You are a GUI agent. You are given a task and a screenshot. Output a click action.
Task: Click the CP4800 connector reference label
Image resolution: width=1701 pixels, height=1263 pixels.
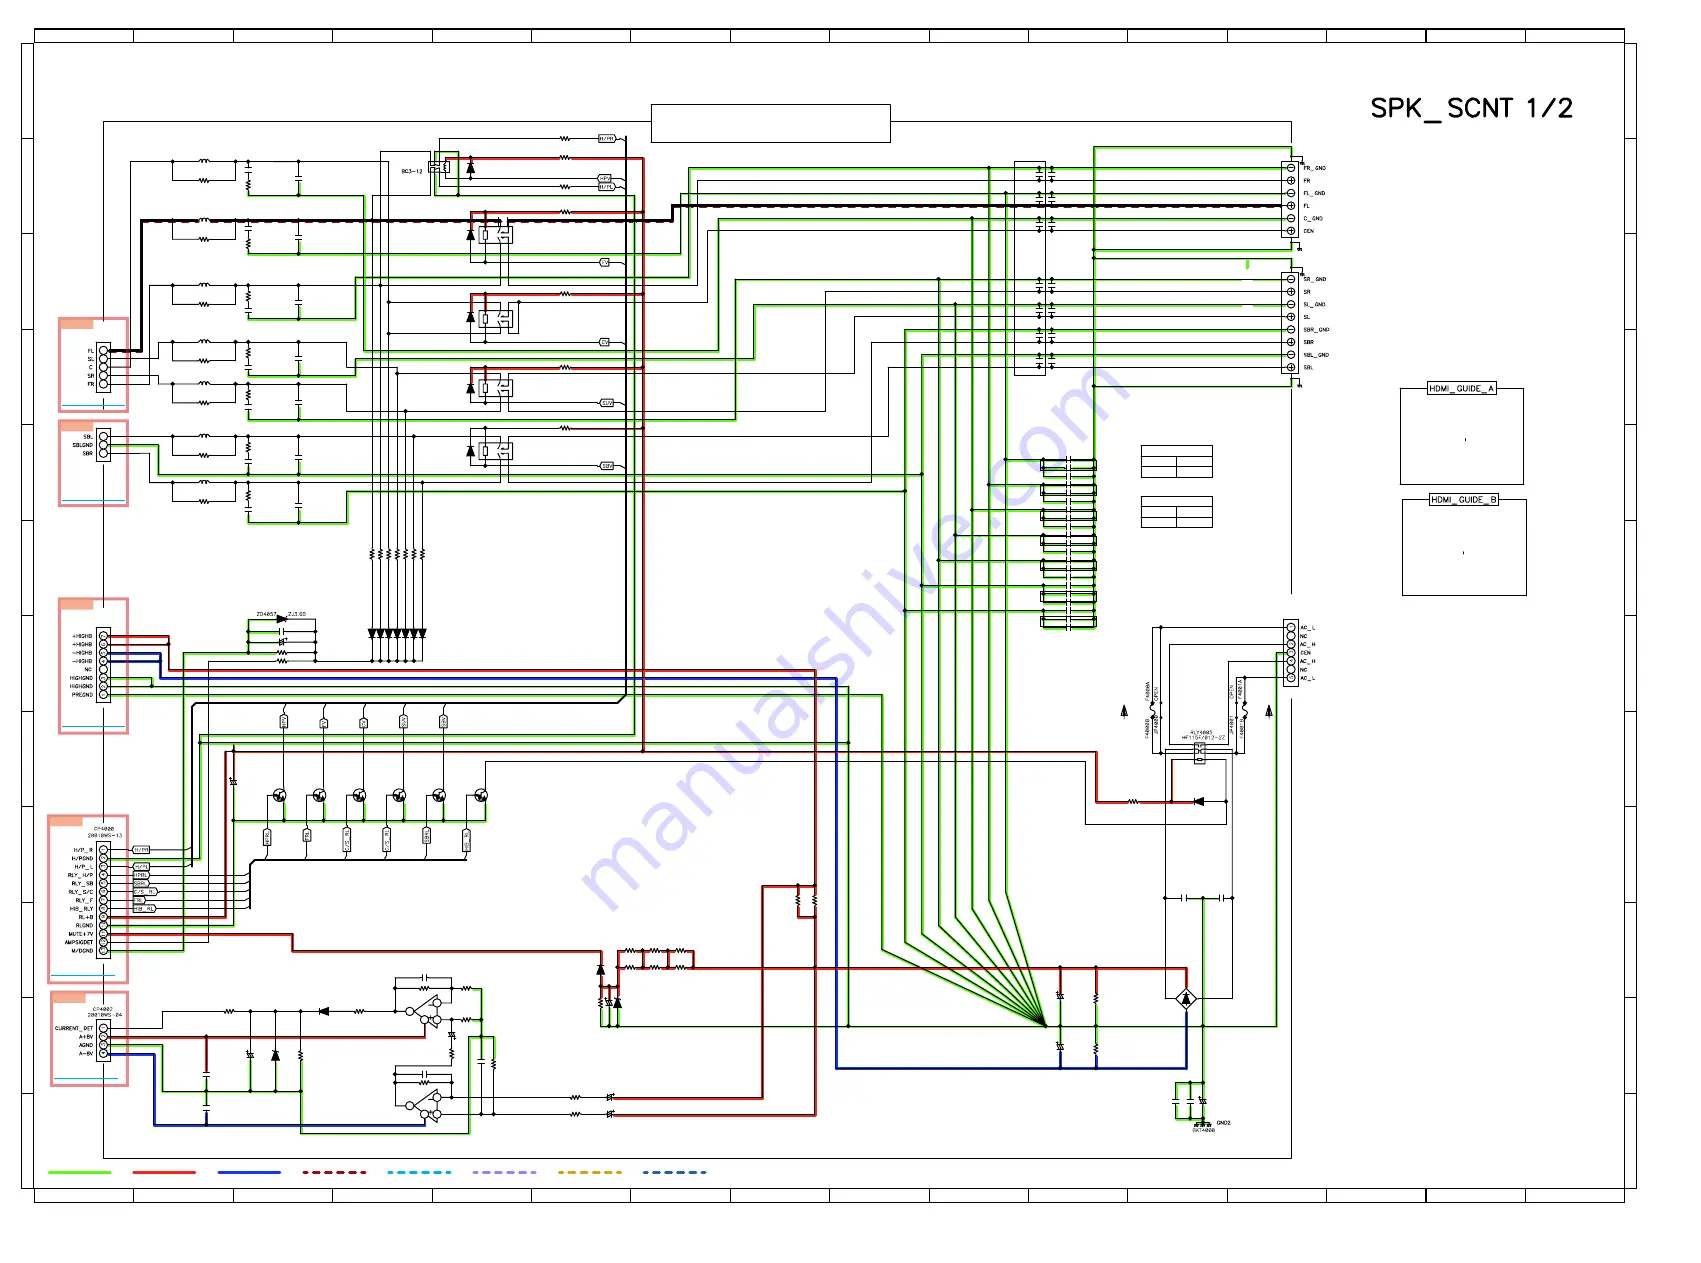point(104,828)
